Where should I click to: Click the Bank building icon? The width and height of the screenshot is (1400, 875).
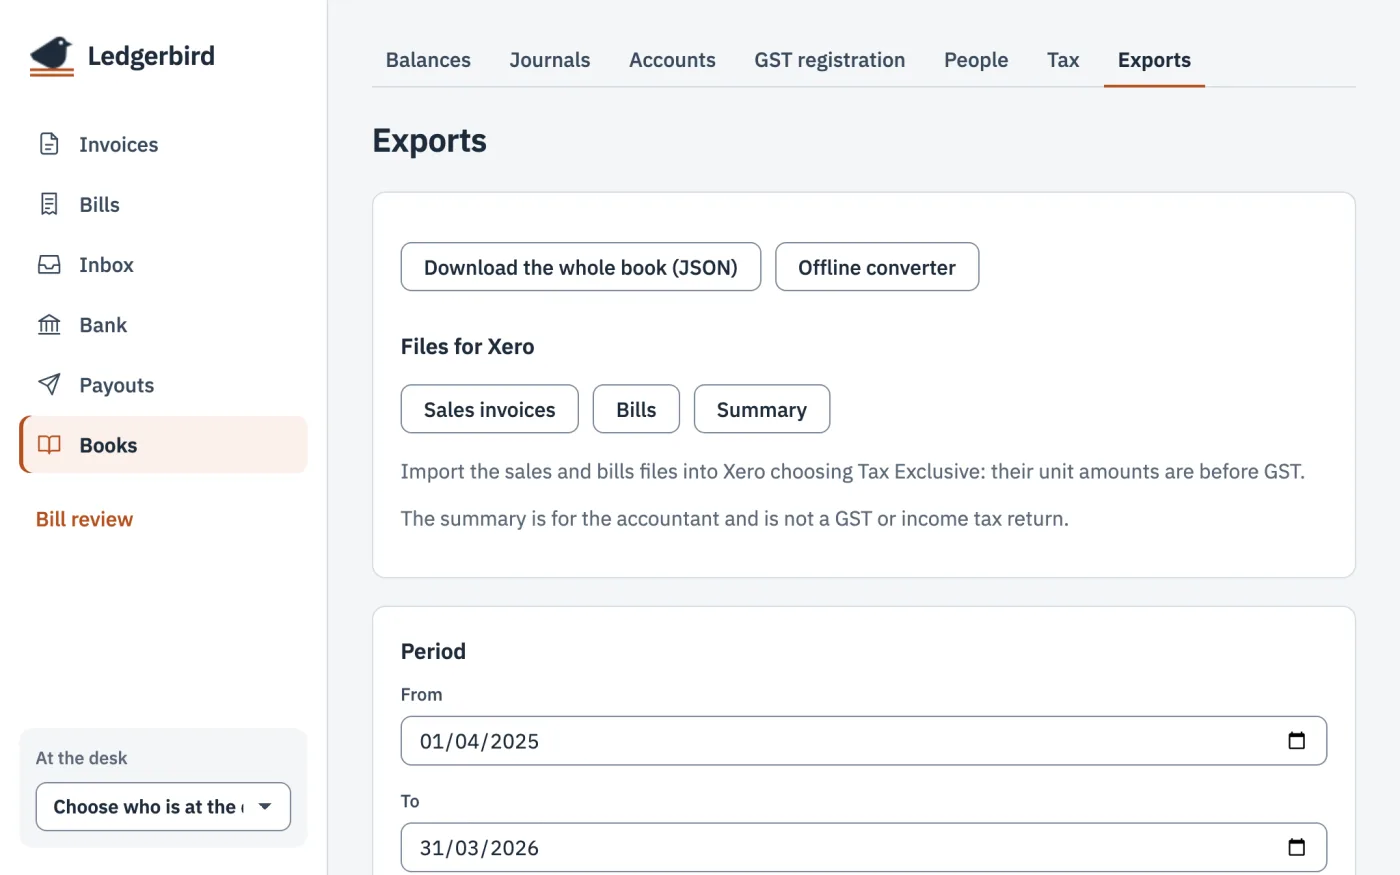point(49,325)
